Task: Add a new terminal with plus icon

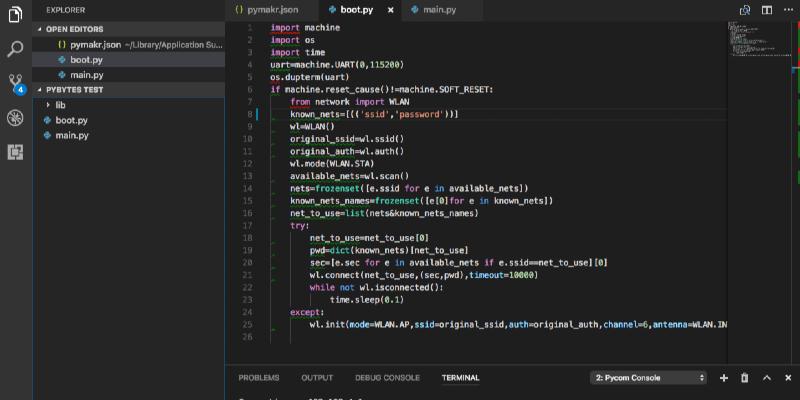Action: click(724, 378)
